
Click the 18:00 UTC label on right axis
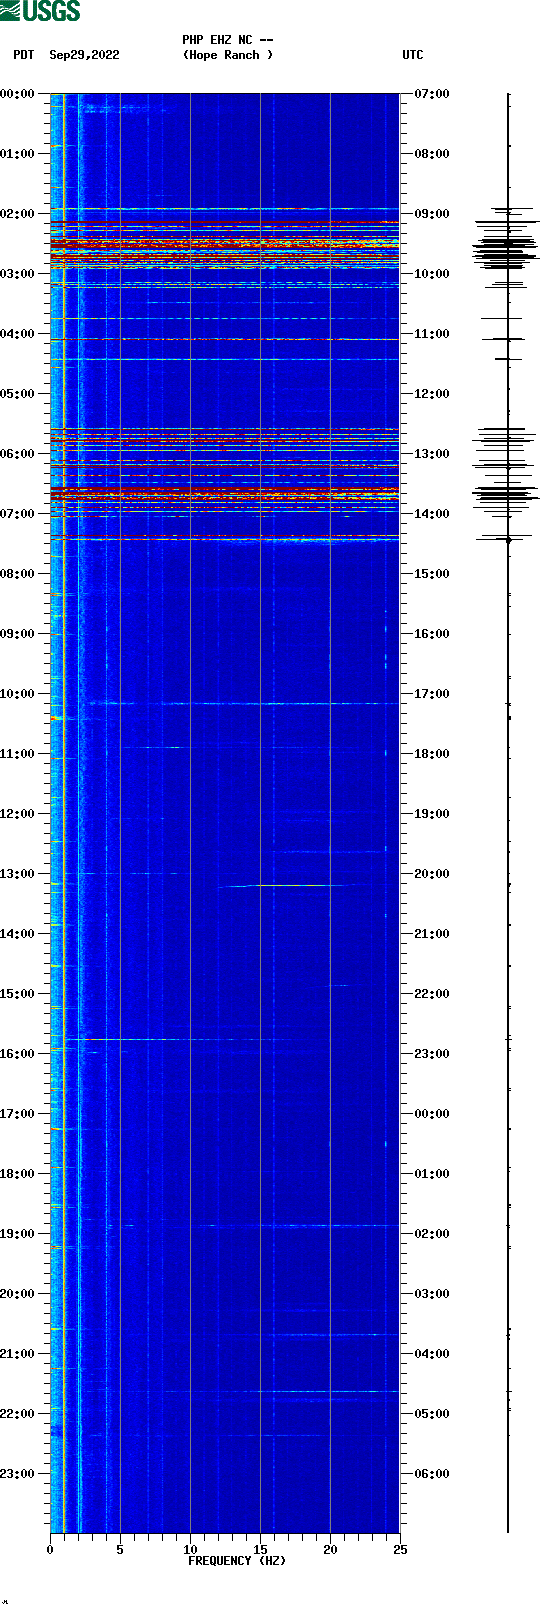(x=432, y=754)
